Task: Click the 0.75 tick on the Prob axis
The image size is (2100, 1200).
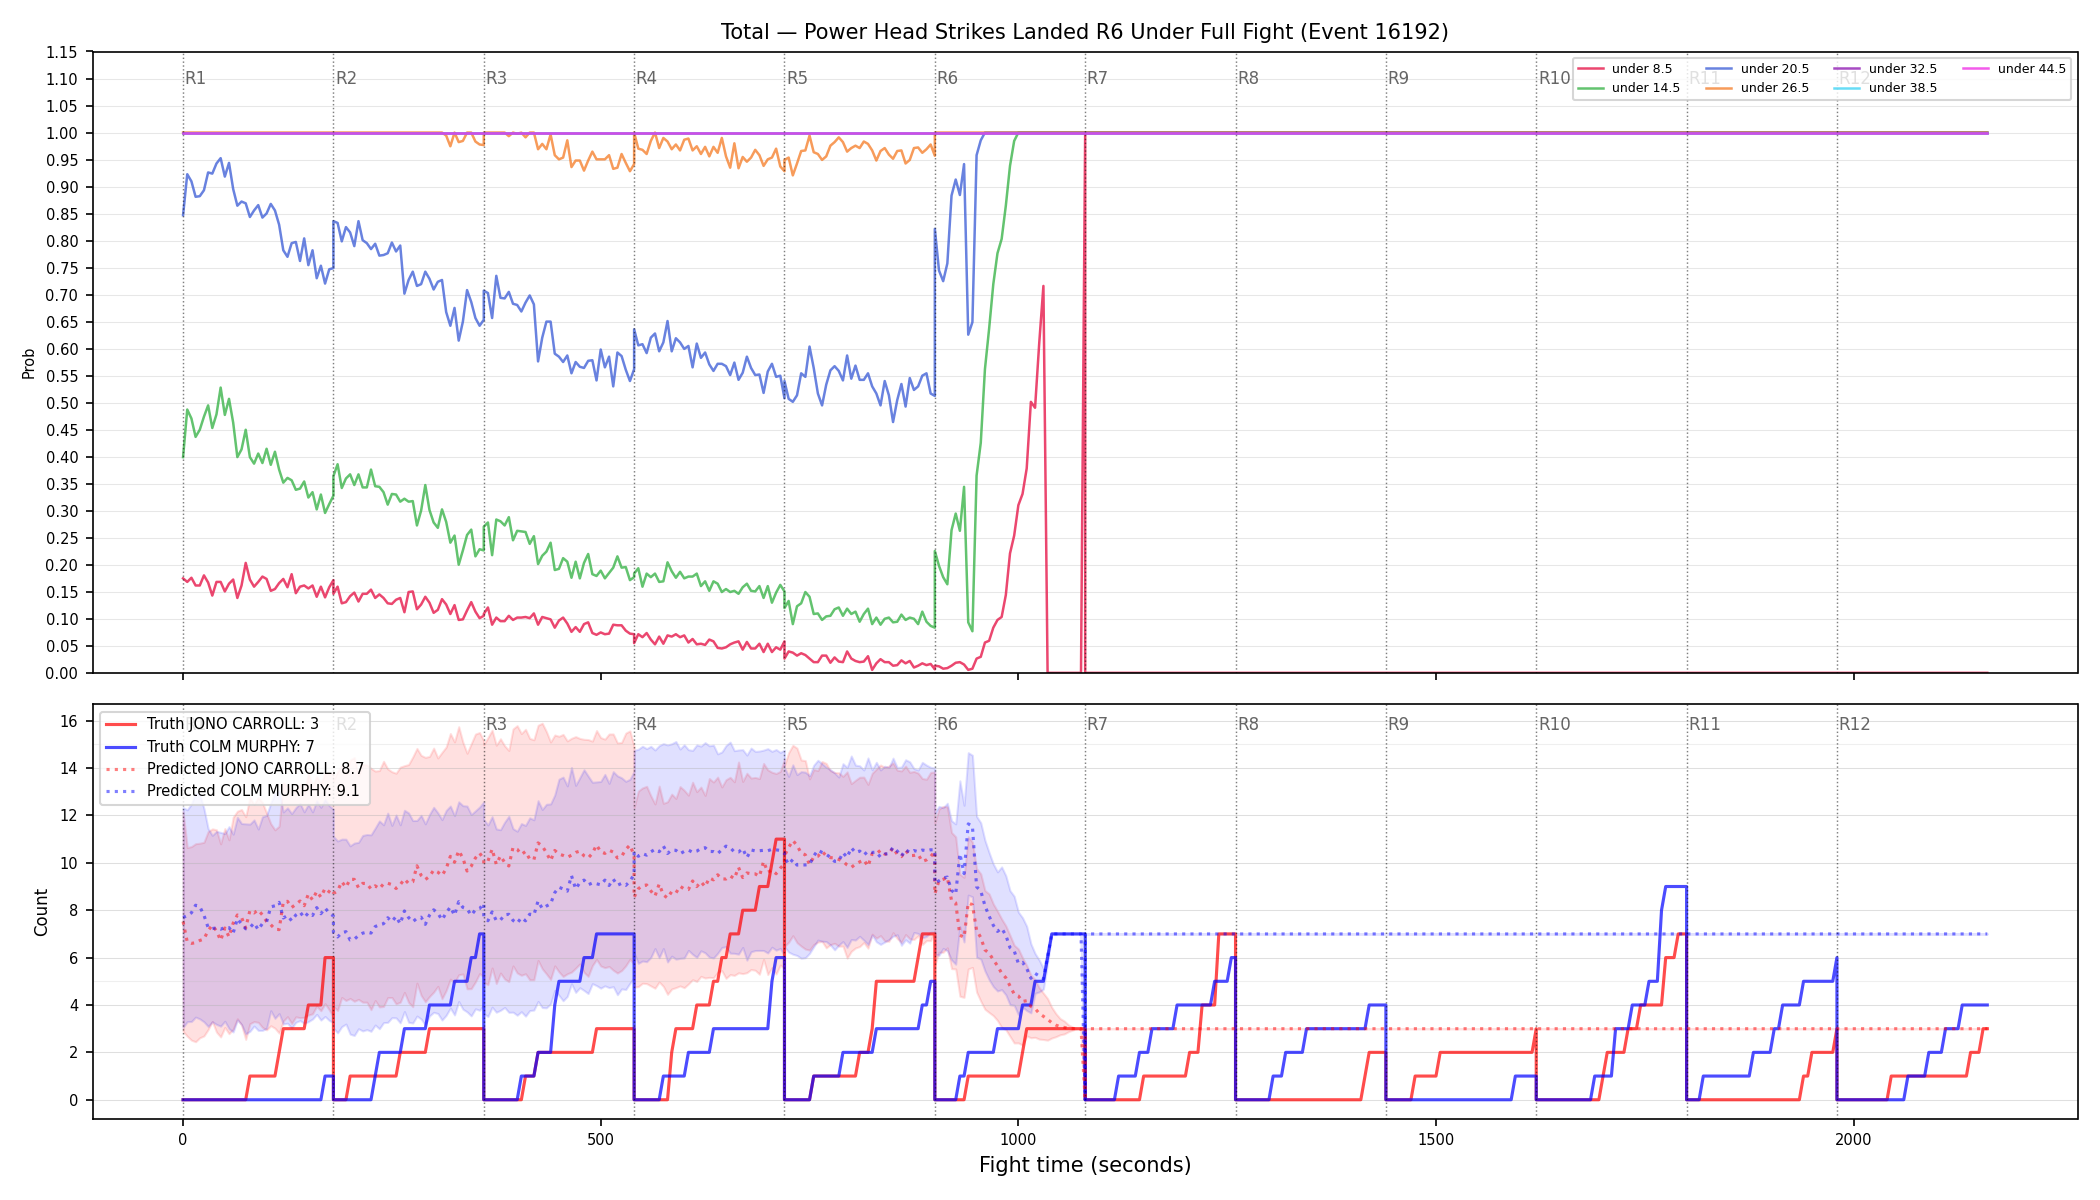Action: click(x=62, y=268)
